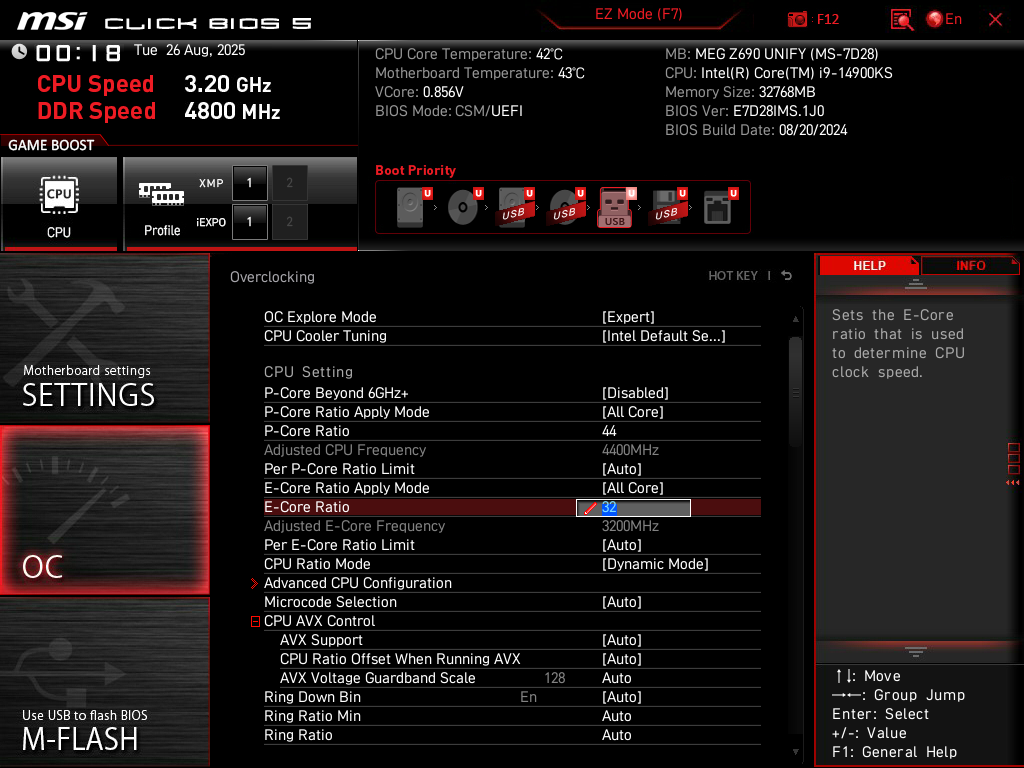Take a screenshot with the F12 camera icon
The width and height of the screenshot is (1024, 768).
[x=797, y=20]
